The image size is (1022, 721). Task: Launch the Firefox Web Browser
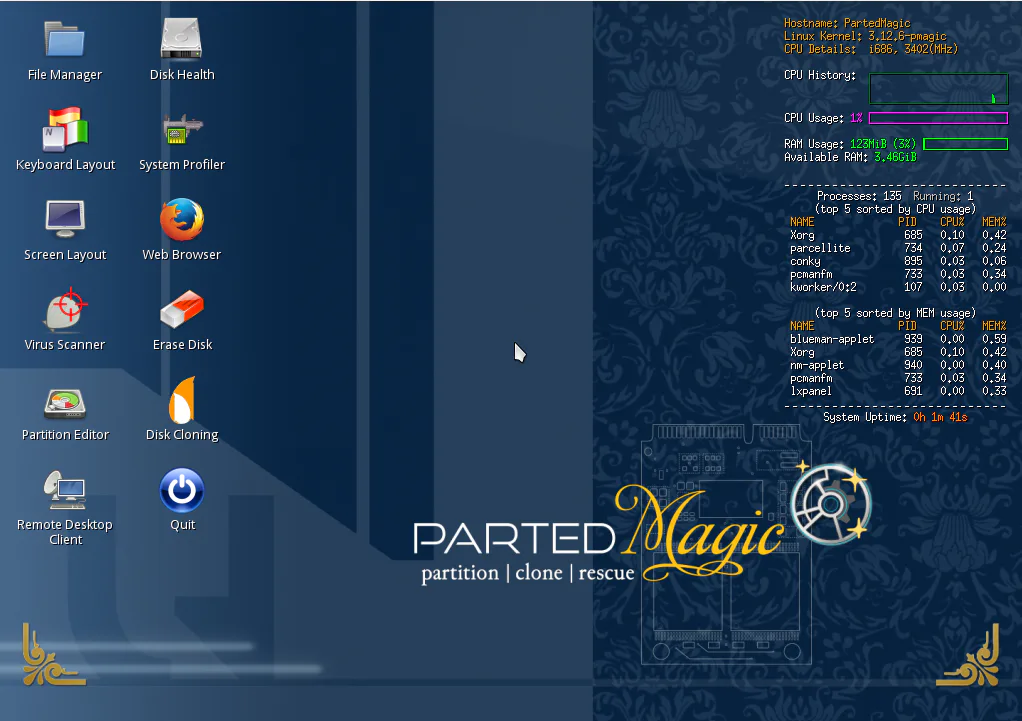tap(181, 218)
